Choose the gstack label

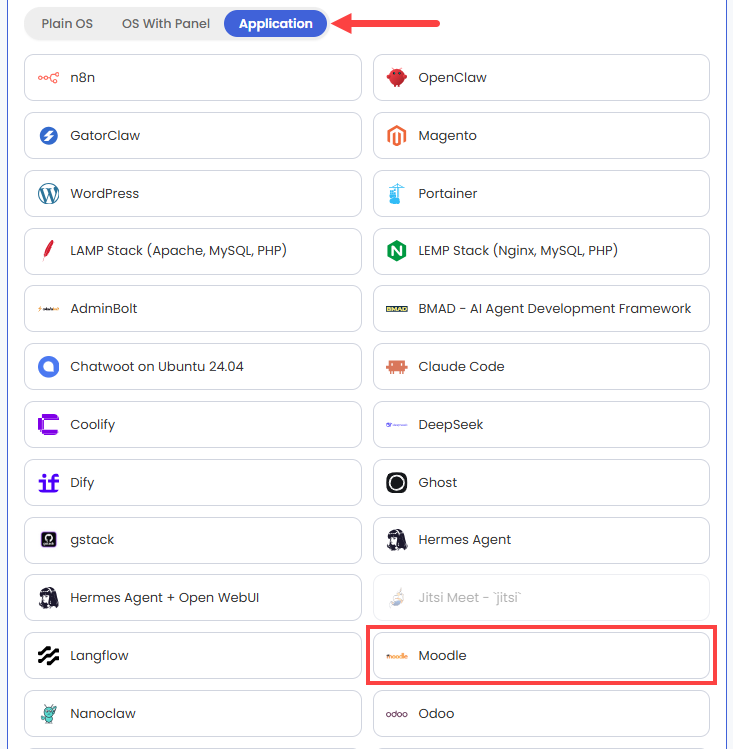coord(92,540)
